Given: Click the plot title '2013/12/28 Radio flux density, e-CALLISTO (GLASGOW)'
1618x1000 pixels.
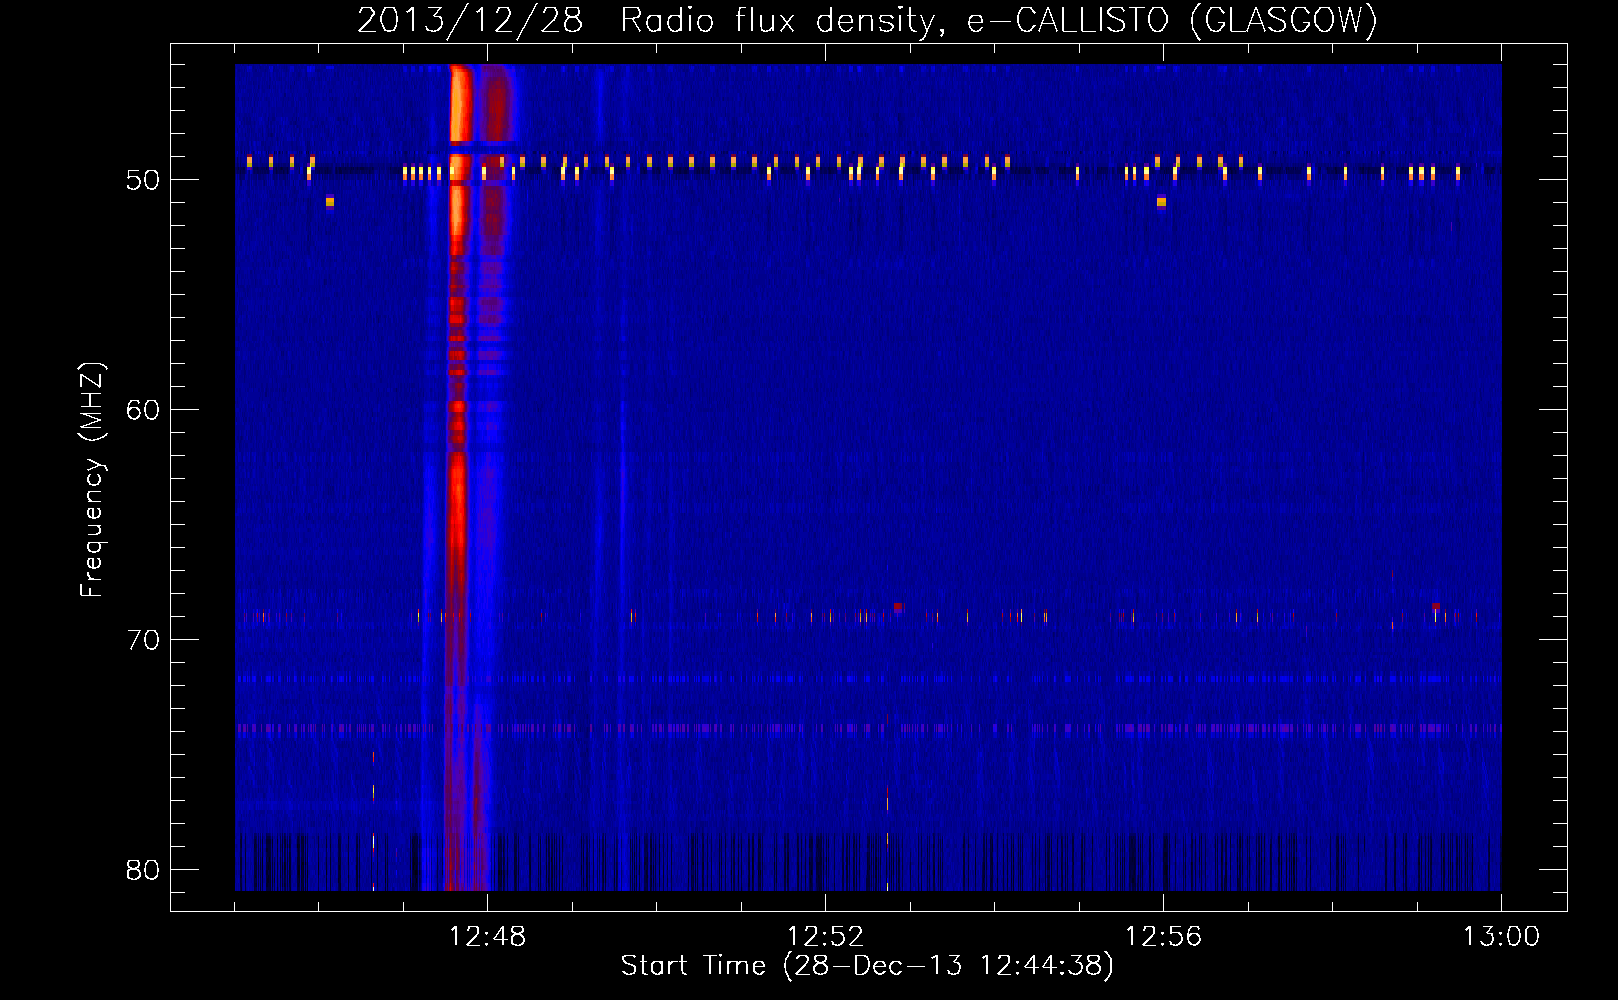Looking at the screenshot, I should (867, 20).
